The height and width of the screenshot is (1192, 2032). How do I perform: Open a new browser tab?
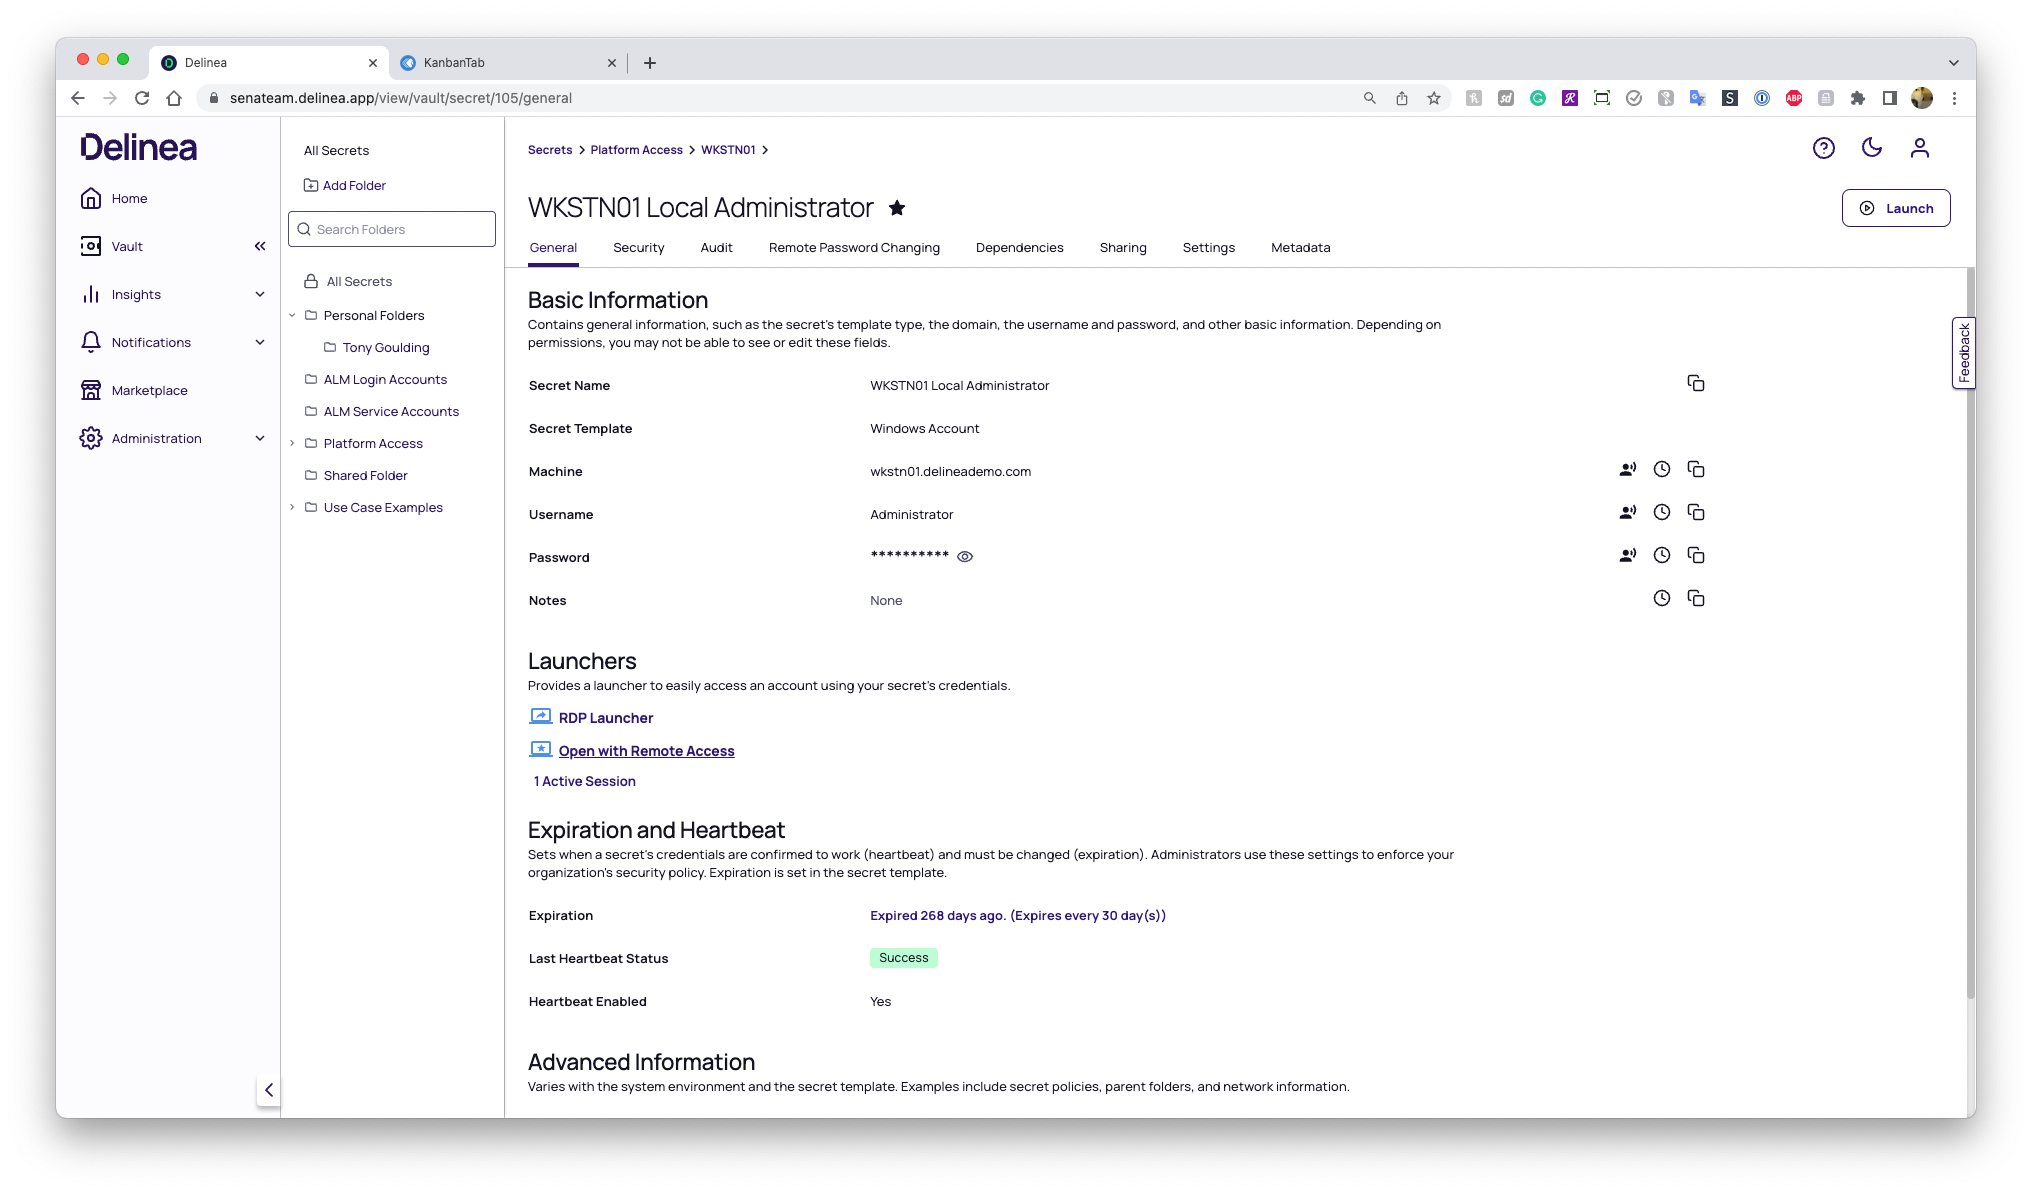[x=649, y=63]
